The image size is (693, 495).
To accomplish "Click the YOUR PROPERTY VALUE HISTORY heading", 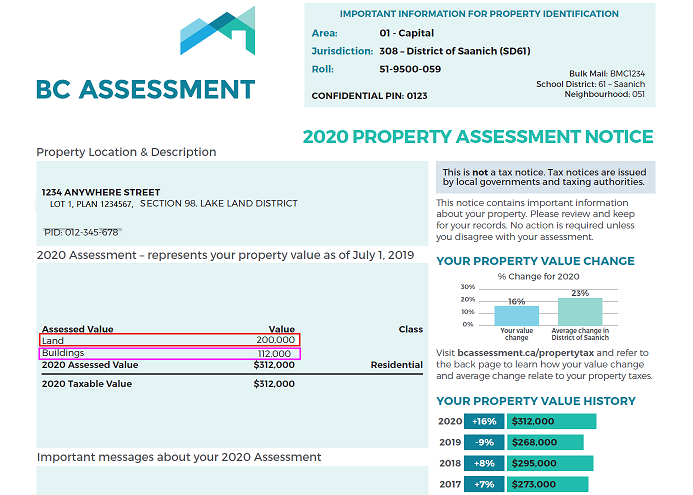I will [536, 401].
